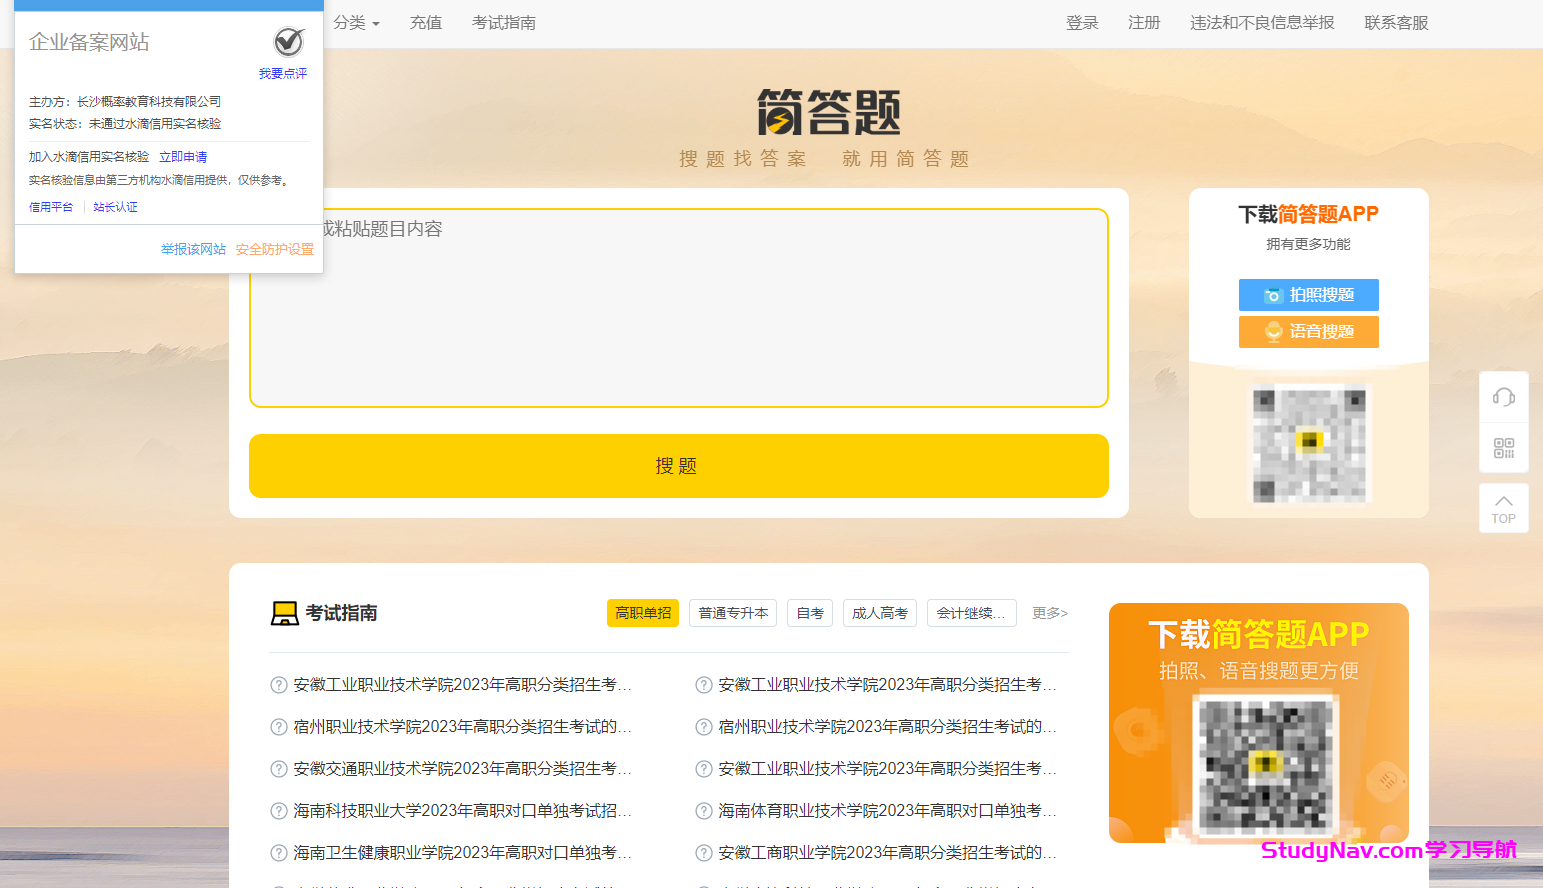The width and height of the screenshot is (1543, 888).
Task: Expand the truncated 会计继续 category
Action: 971,613
